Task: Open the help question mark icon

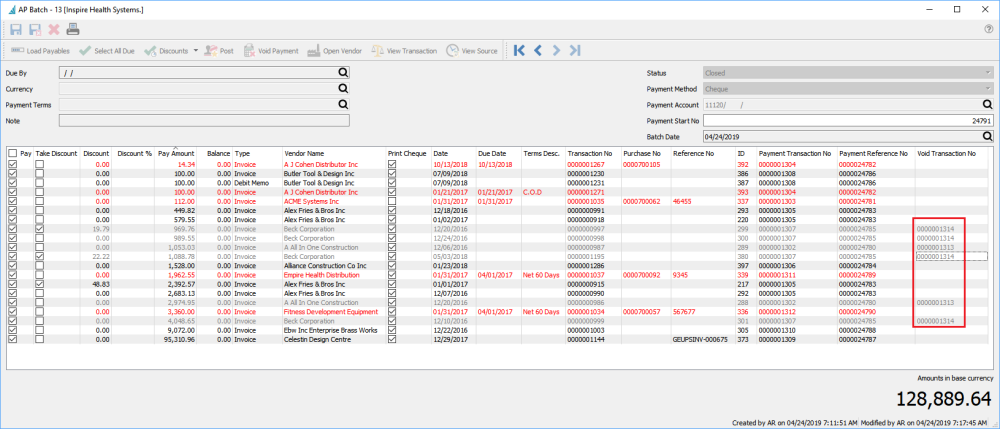Action: pyautogui.click(x=988, y=29)
